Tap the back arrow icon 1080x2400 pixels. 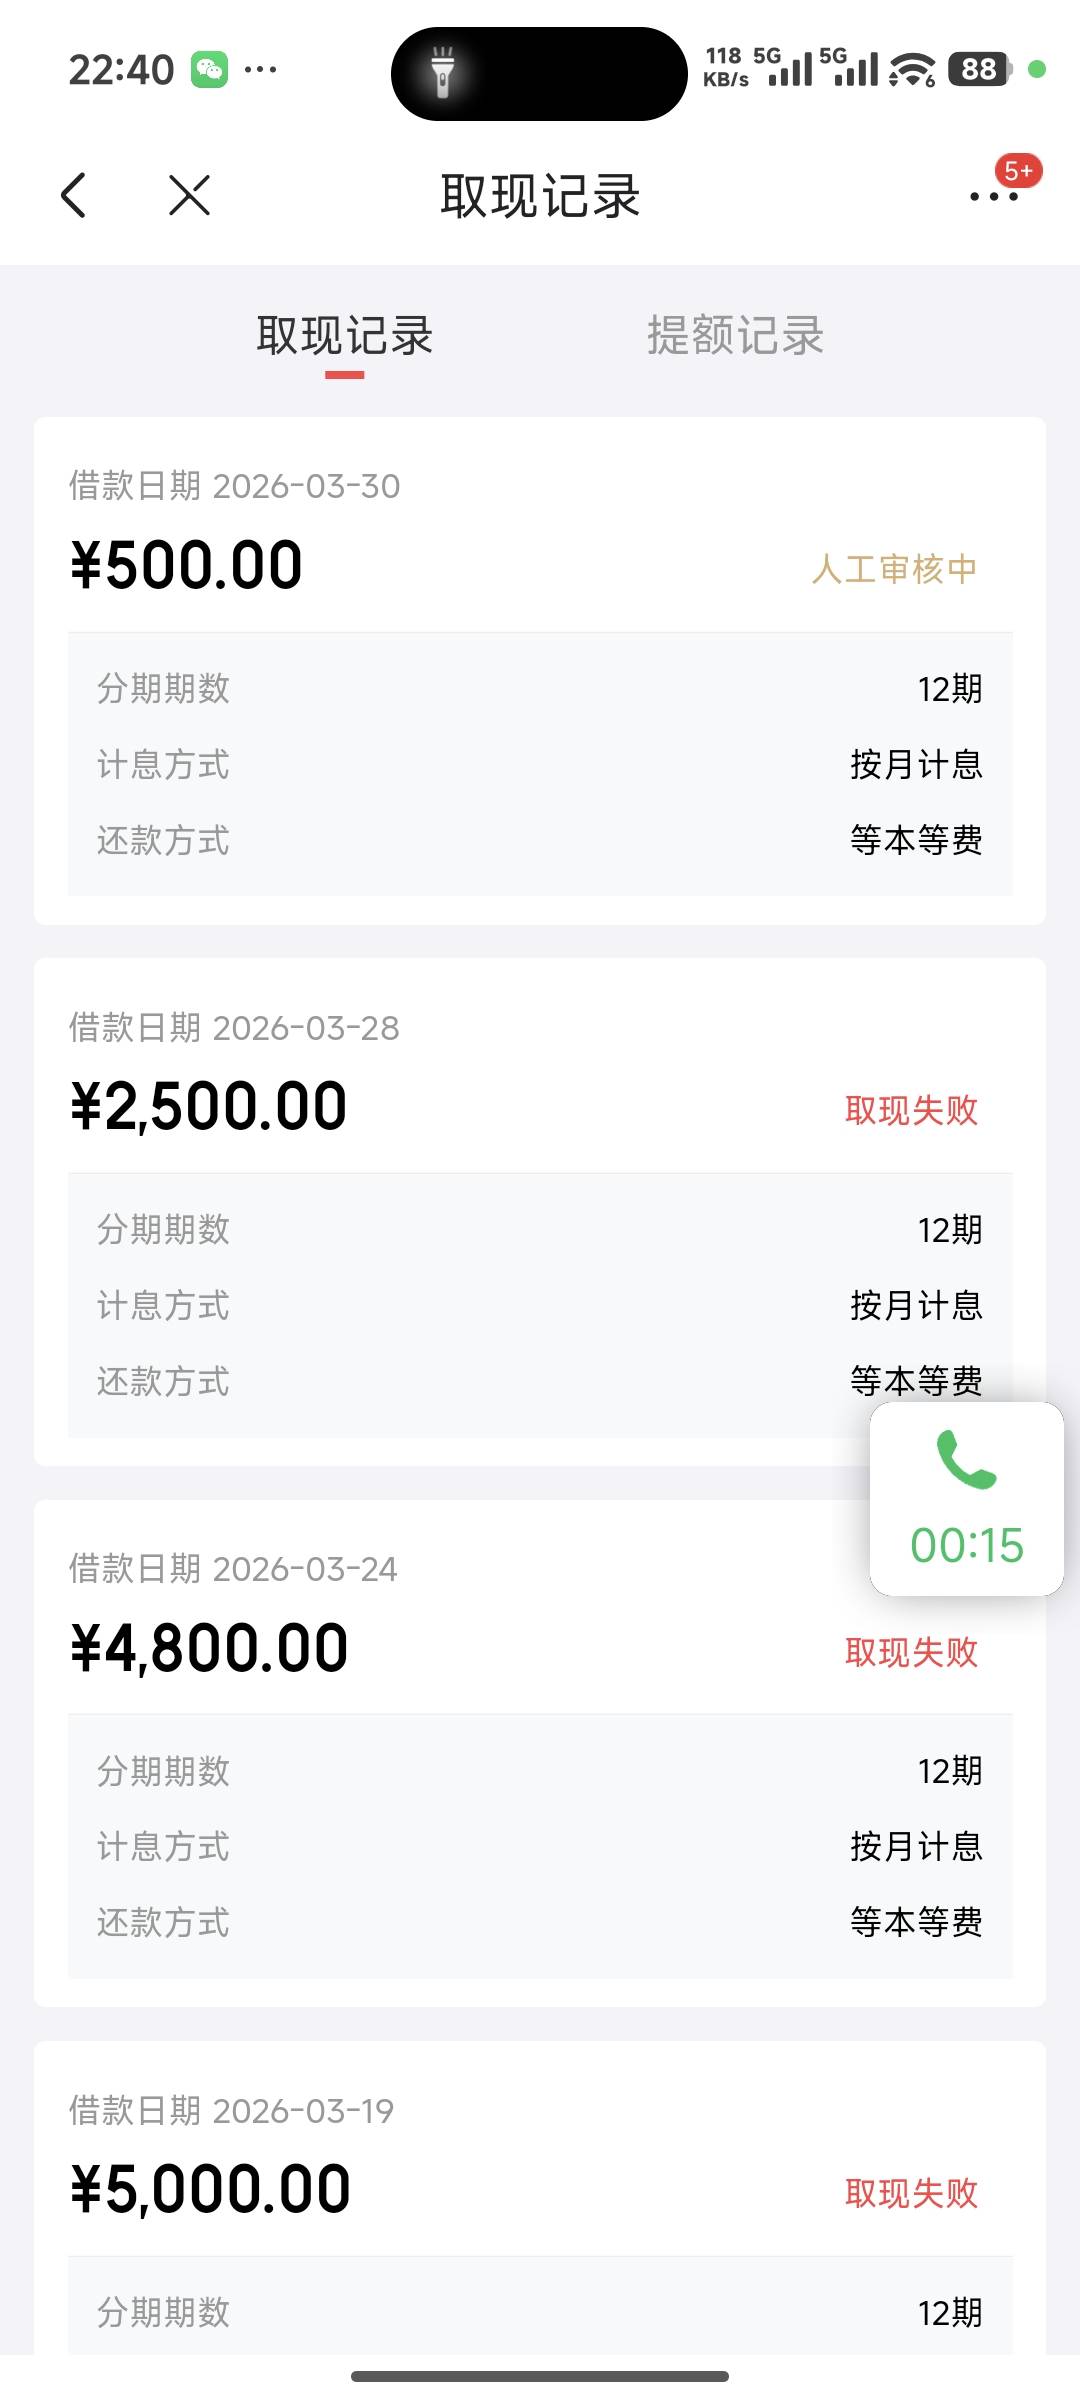coord(74,195)
